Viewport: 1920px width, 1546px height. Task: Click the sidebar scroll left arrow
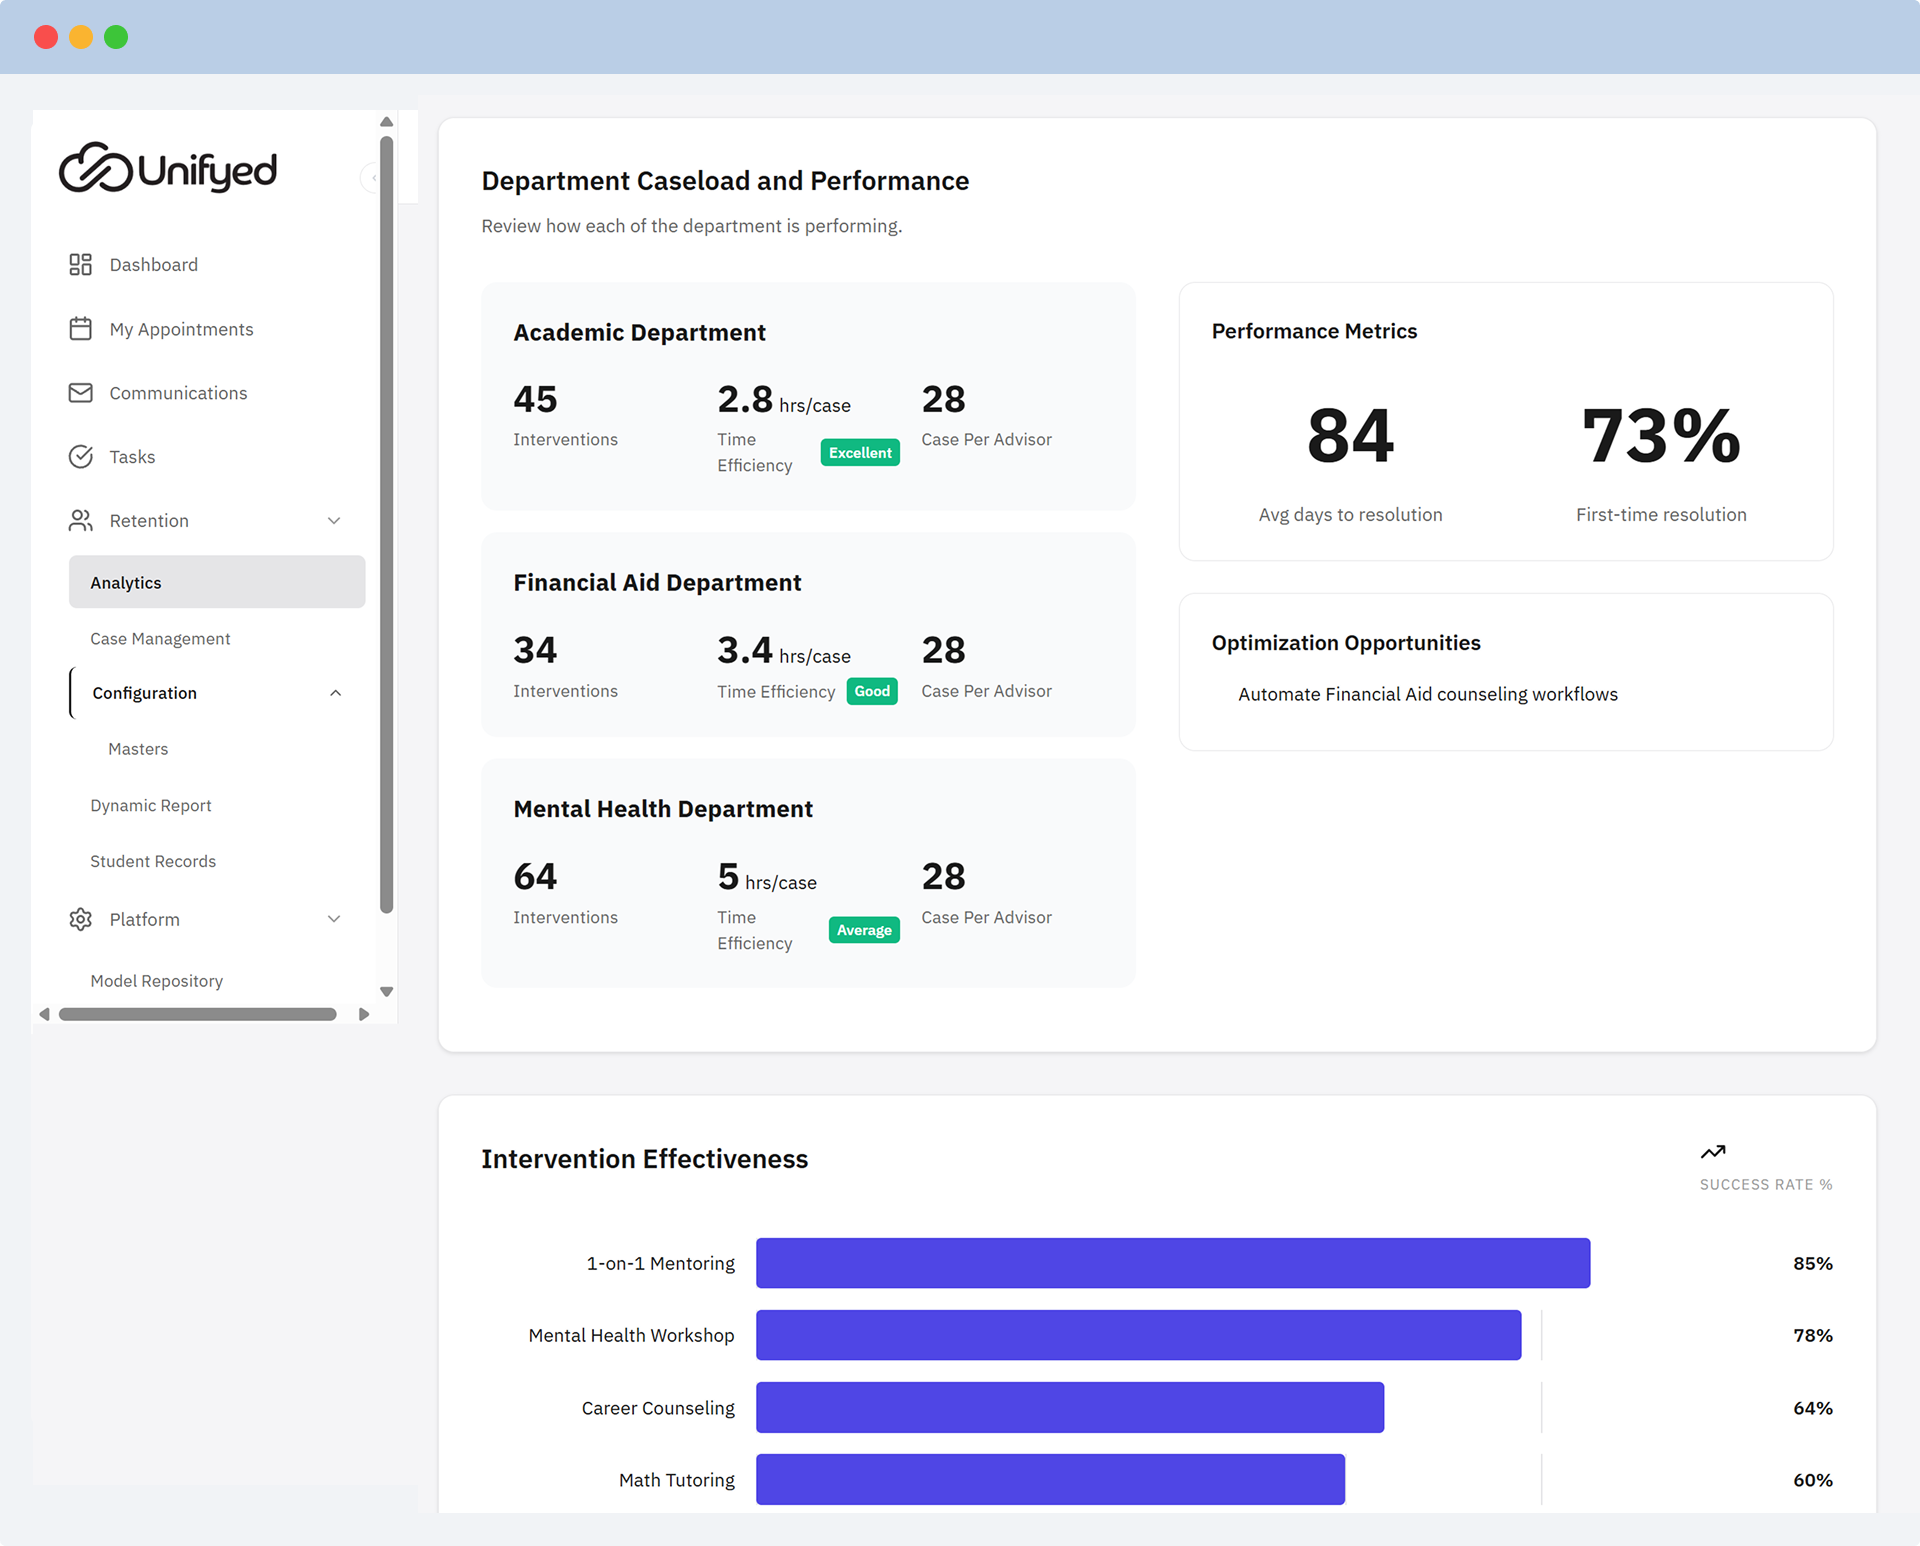click(x=44, y=1014)
